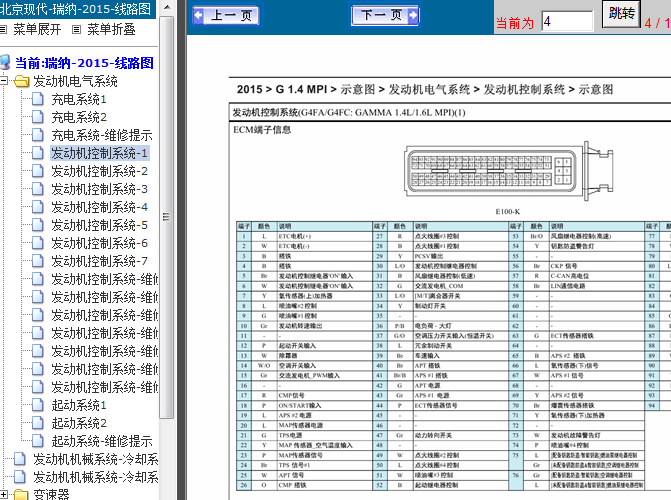Collapse all menus via 菜单折叠
Viewport: 671px width, 500px height.
[x=111, y=30]
